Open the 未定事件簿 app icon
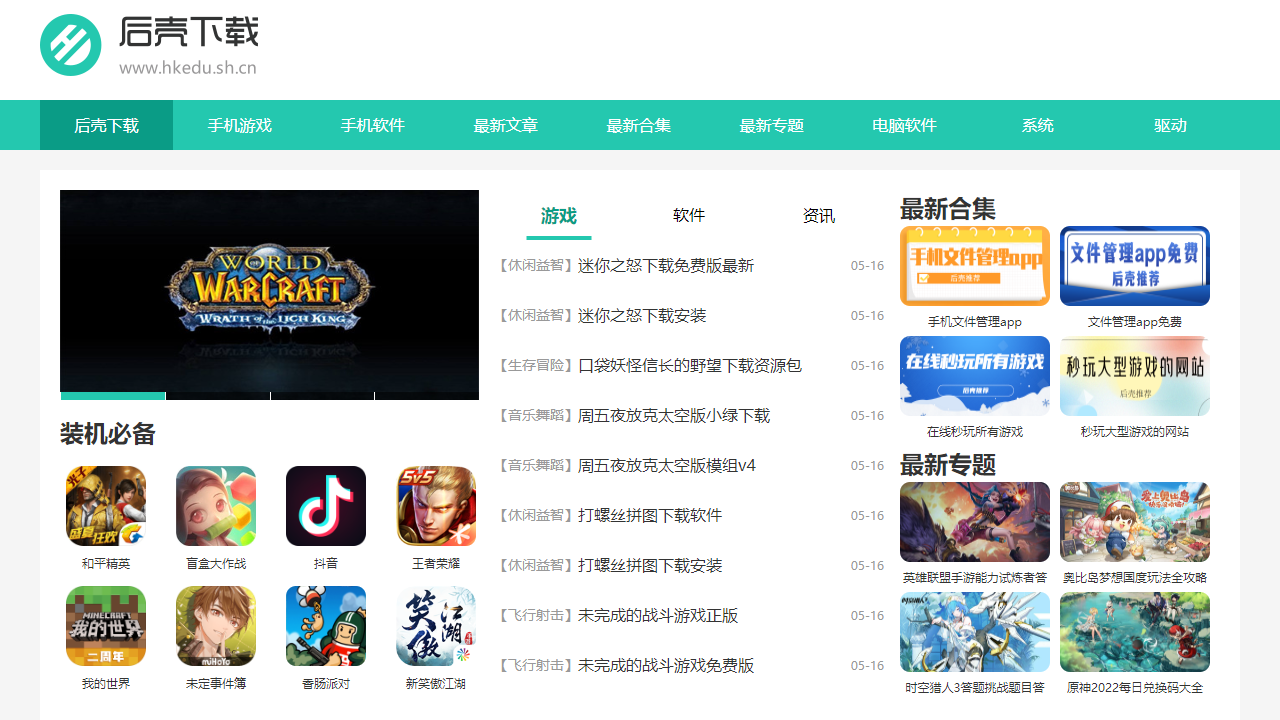This screenshot has width=1280, height=720. coord(216,626)
